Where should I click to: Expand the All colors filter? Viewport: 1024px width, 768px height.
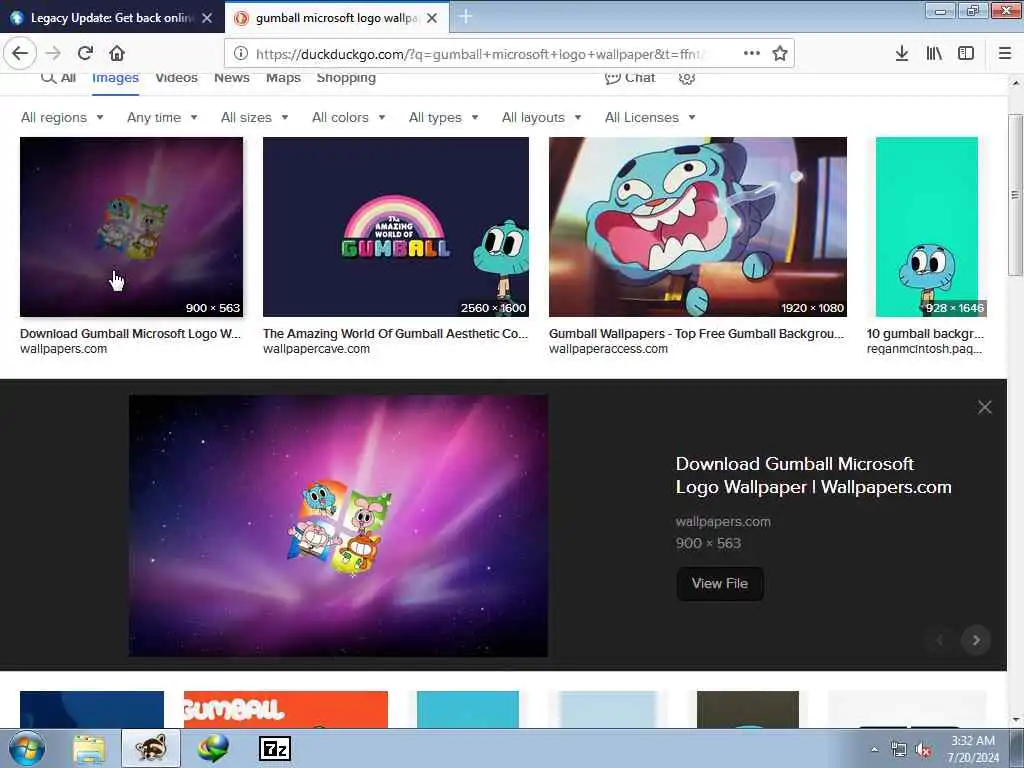[x=348, y=118]
